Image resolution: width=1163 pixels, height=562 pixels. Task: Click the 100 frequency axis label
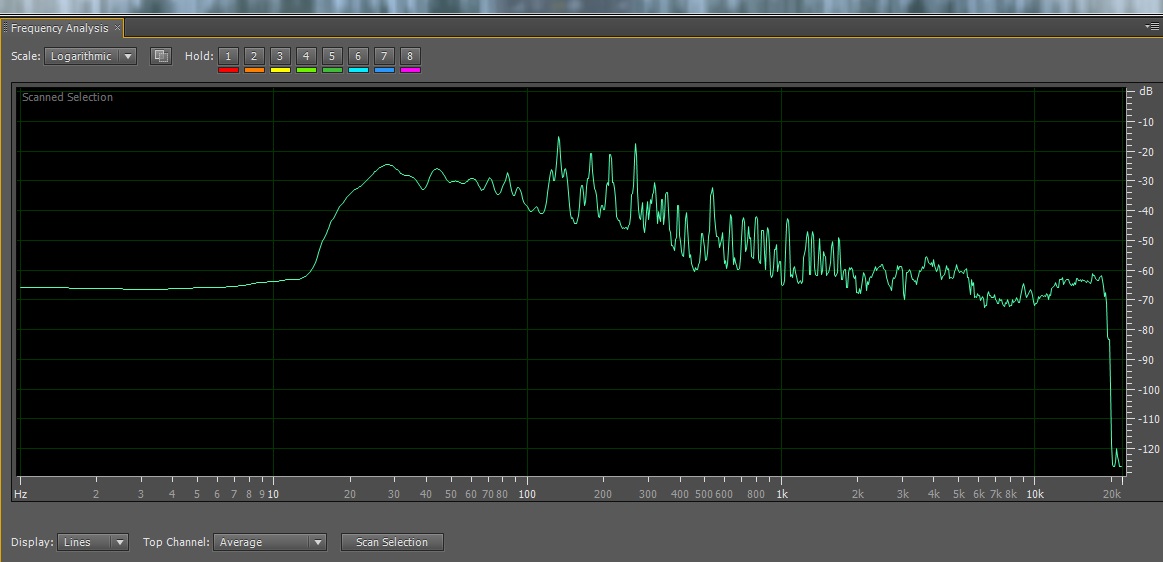[527, 494]
